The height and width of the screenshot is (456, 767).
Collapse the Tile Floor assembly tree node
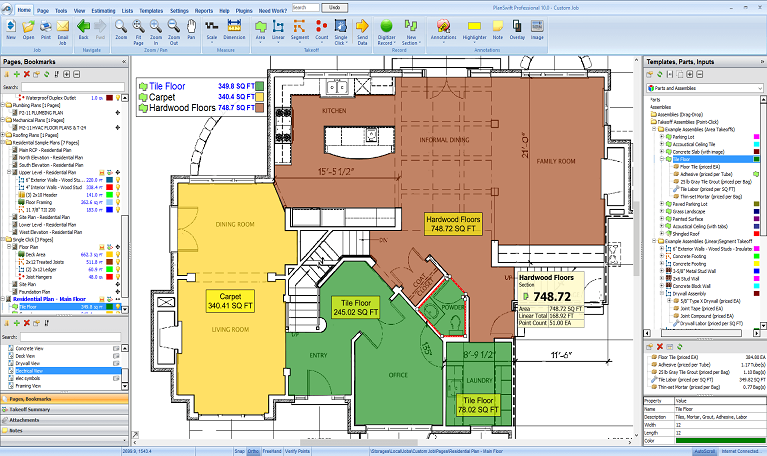click(x=662, y=160)
